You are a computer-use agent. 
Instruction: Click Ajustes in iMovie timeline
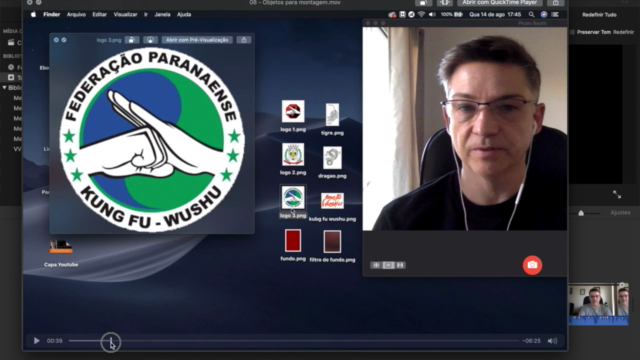pyautogui.click(x=620, y=212)
